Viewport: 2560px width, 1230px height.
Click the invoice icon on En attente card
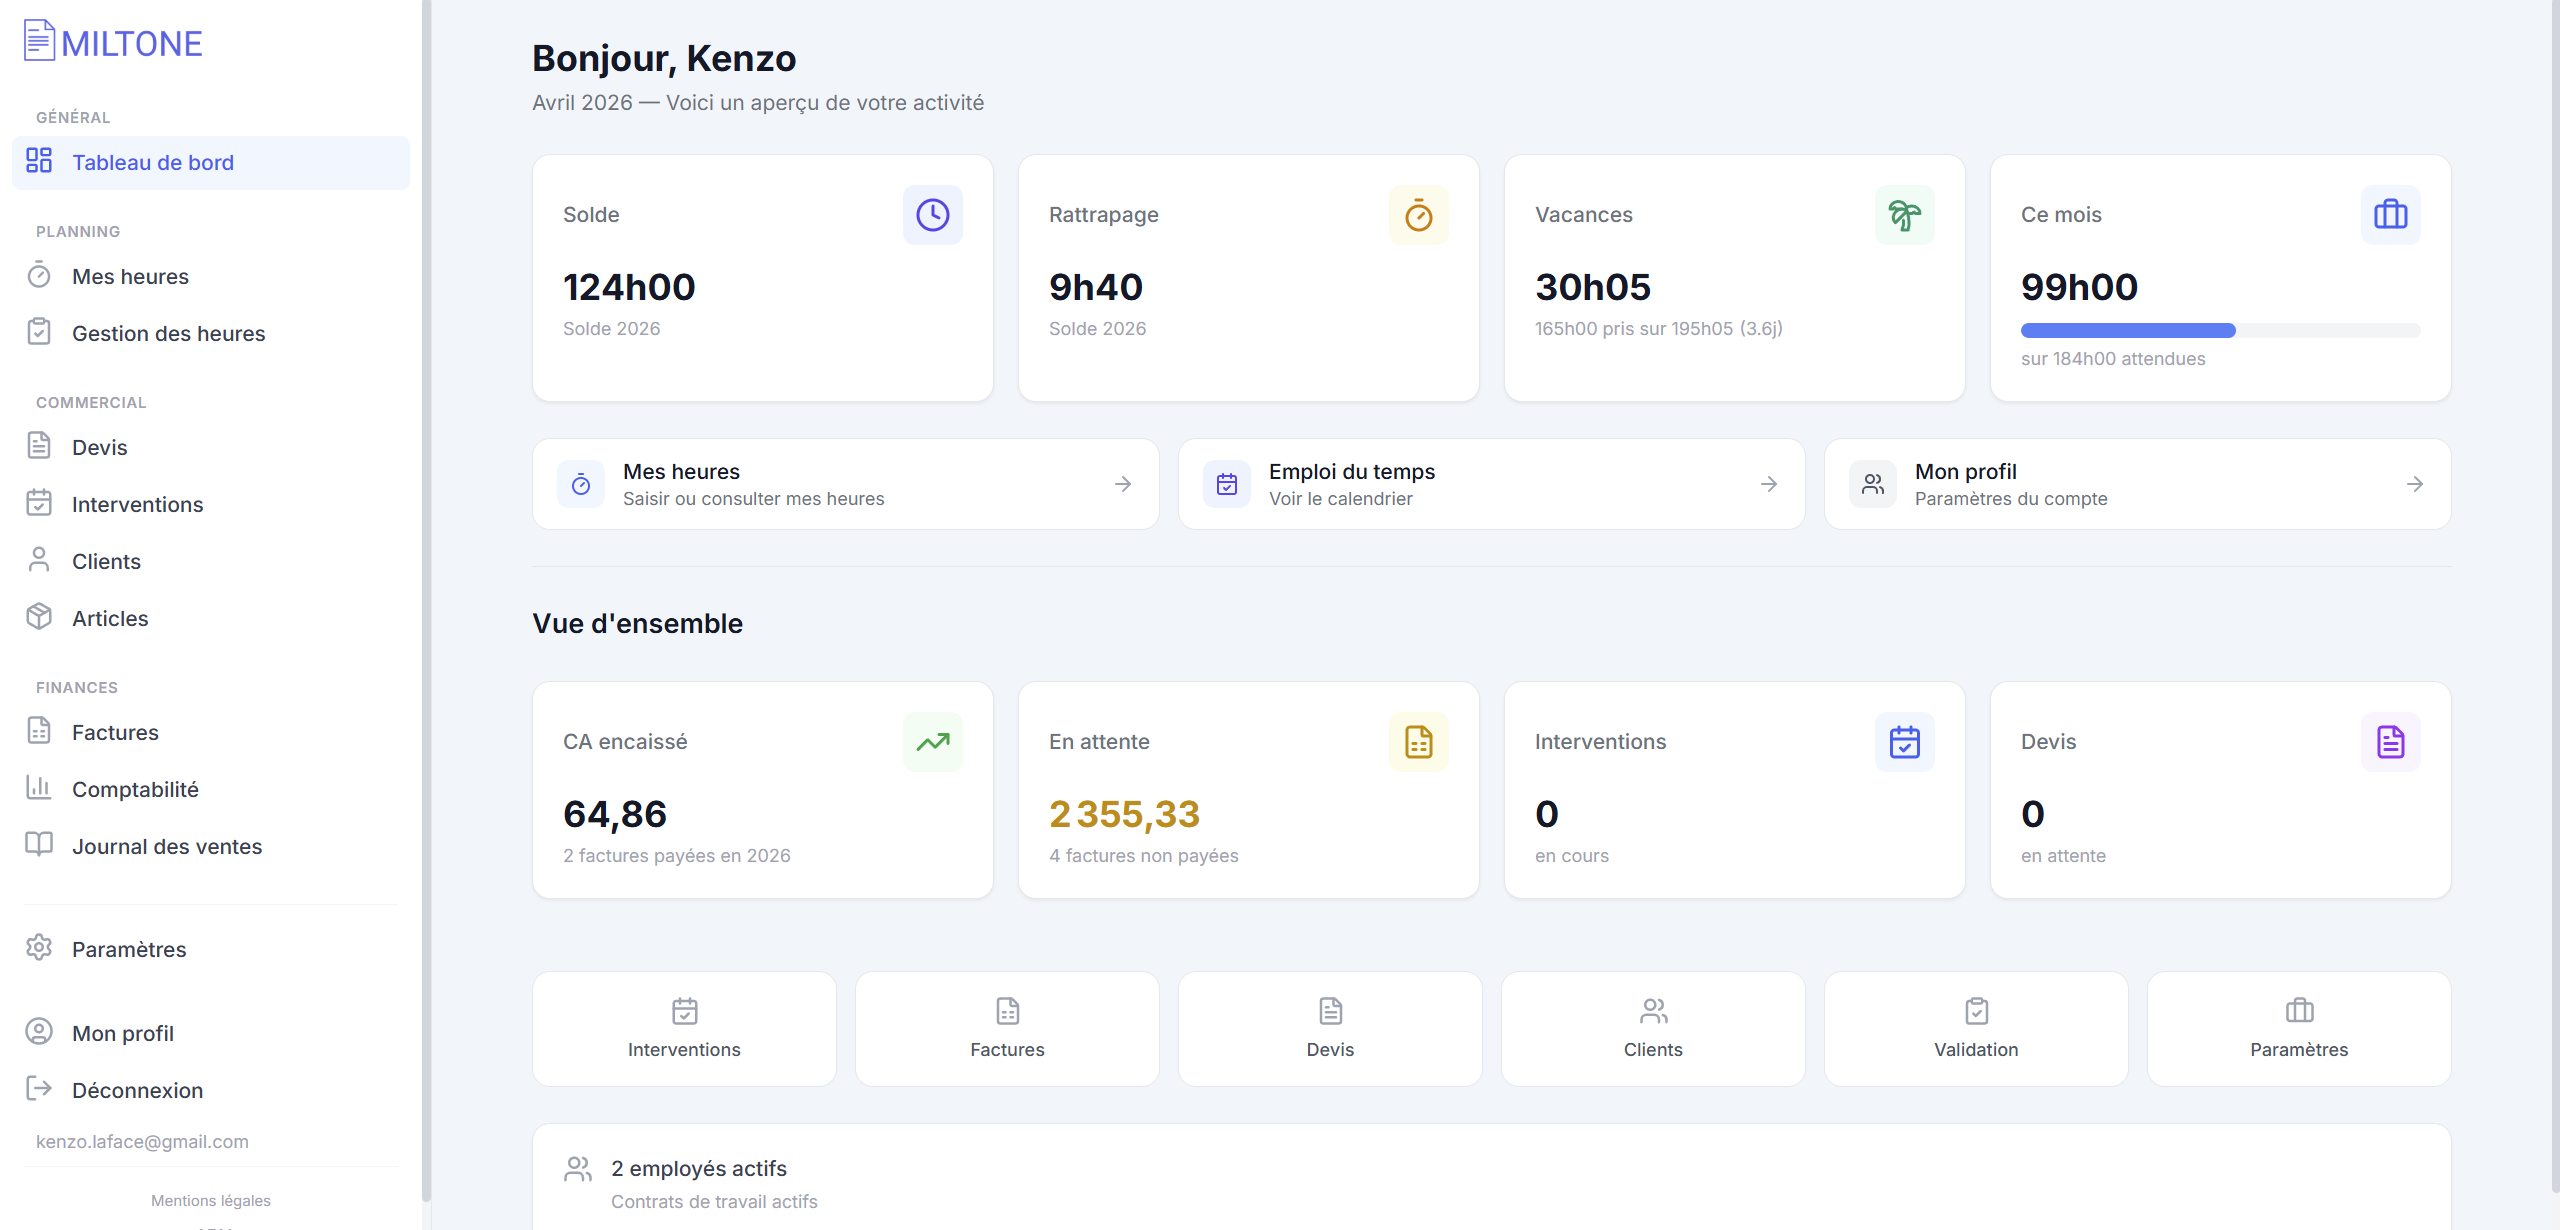coord(1419,741)
